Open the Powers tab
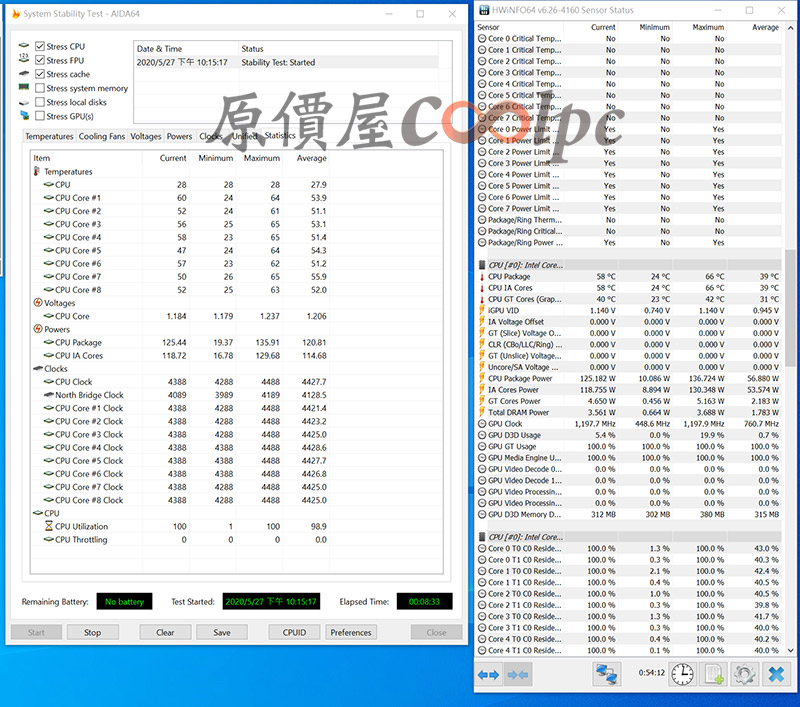Screen dimensions: 800x707 point(179,136)
